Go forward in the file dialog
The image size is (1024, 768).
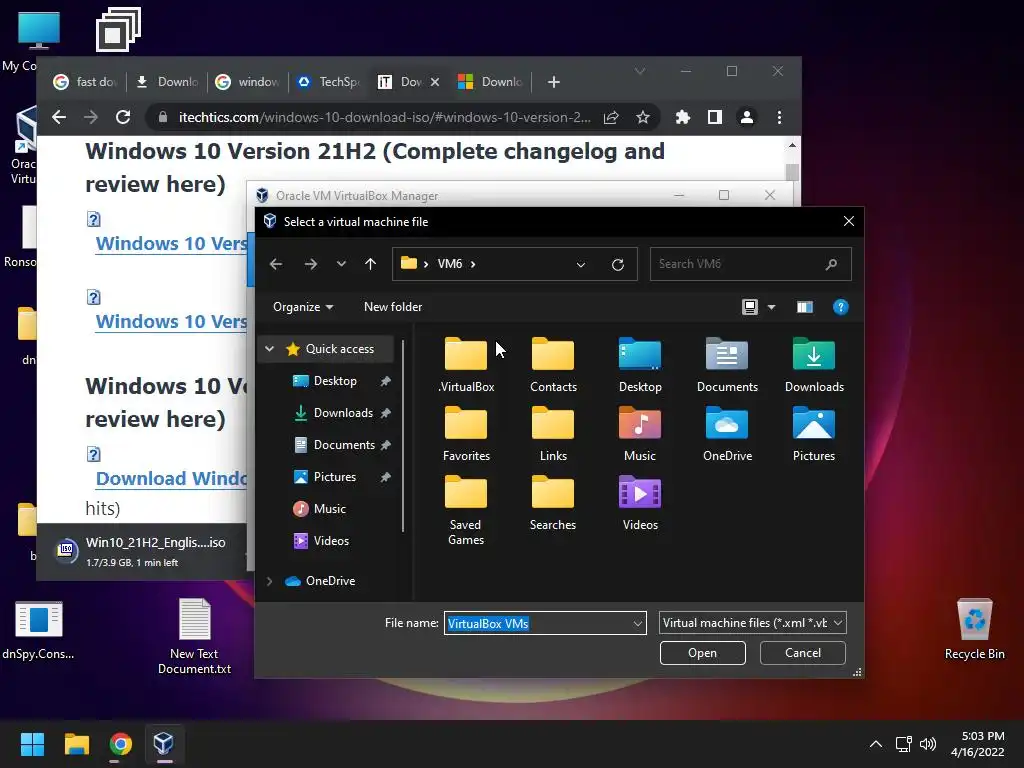311,264
